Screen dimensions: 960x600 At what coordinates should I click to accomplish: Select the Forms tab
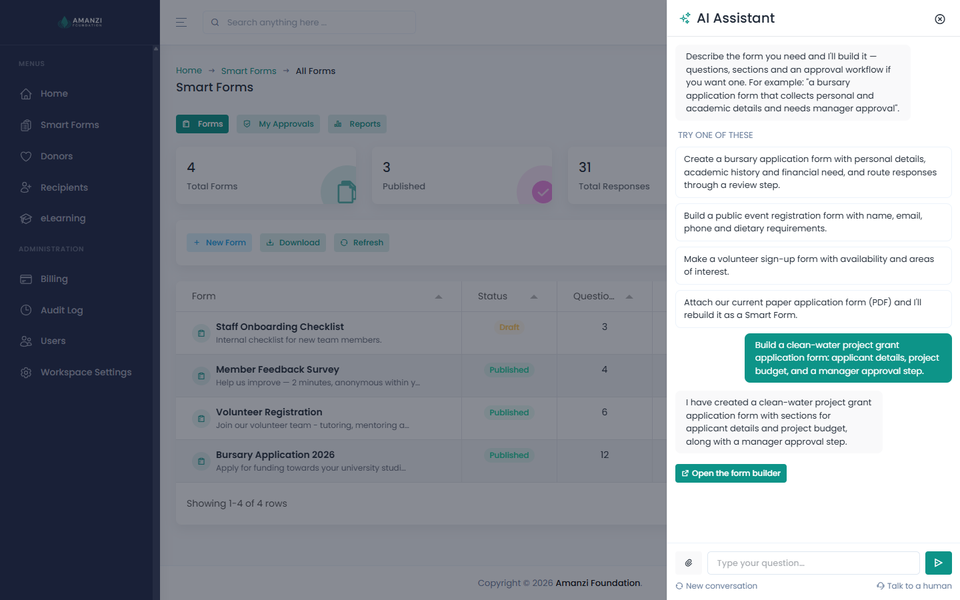202,124
